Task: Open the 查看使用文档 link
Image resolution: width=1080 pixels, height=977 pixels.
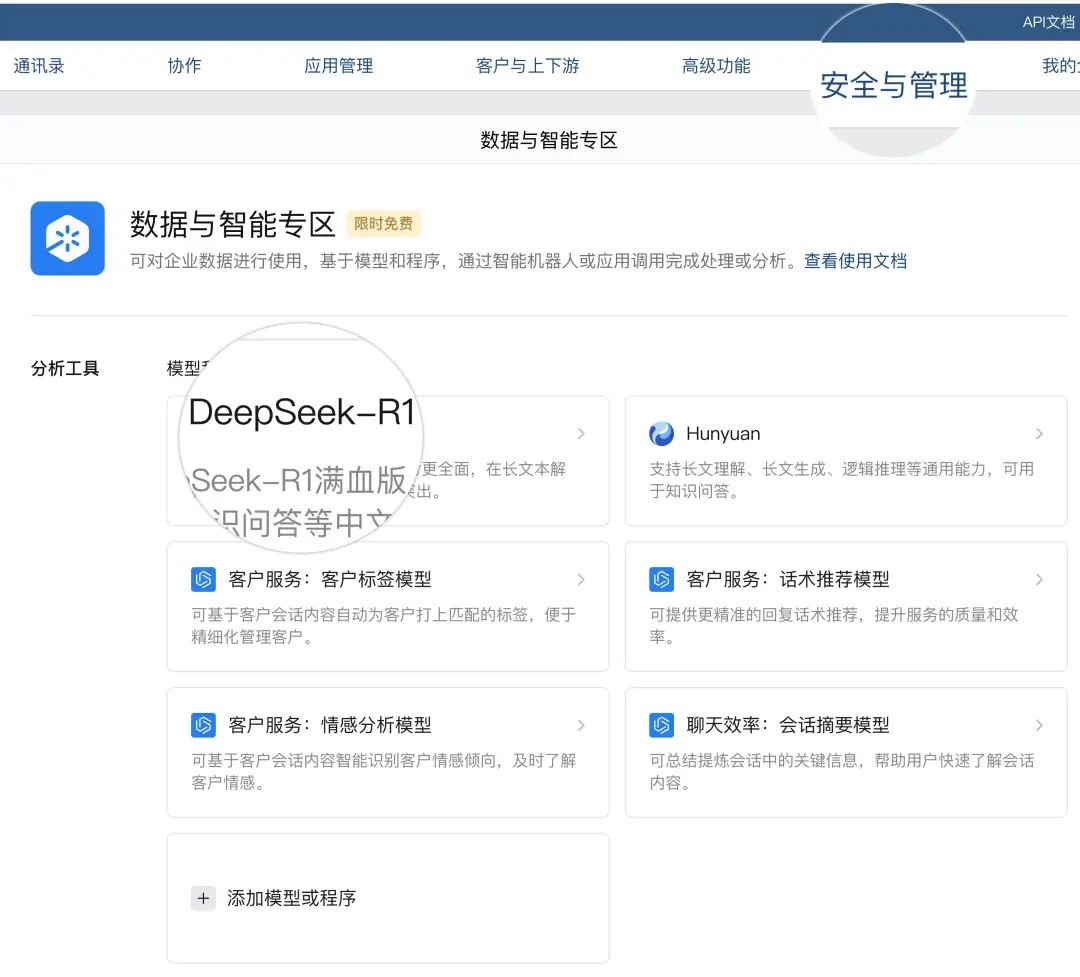Action: [x=855, y=261]
